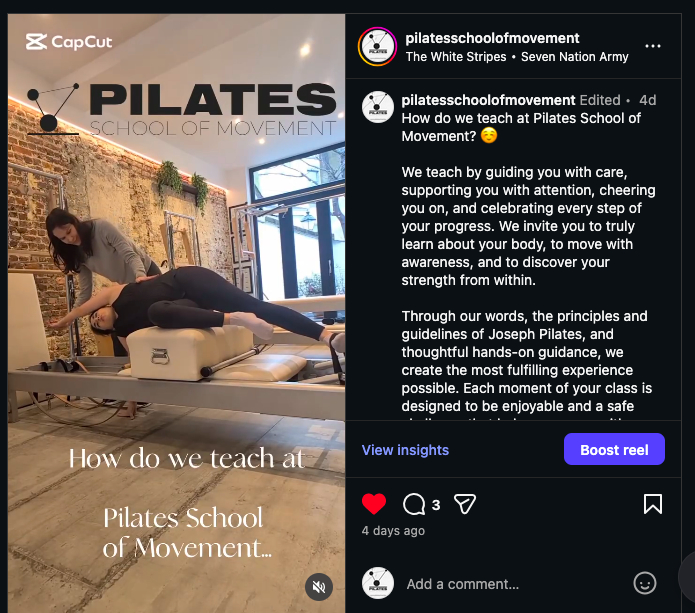The width and height of the screenshot is (695, 613).
Task: Focus the Add a comment field
Action: (514, 584)
